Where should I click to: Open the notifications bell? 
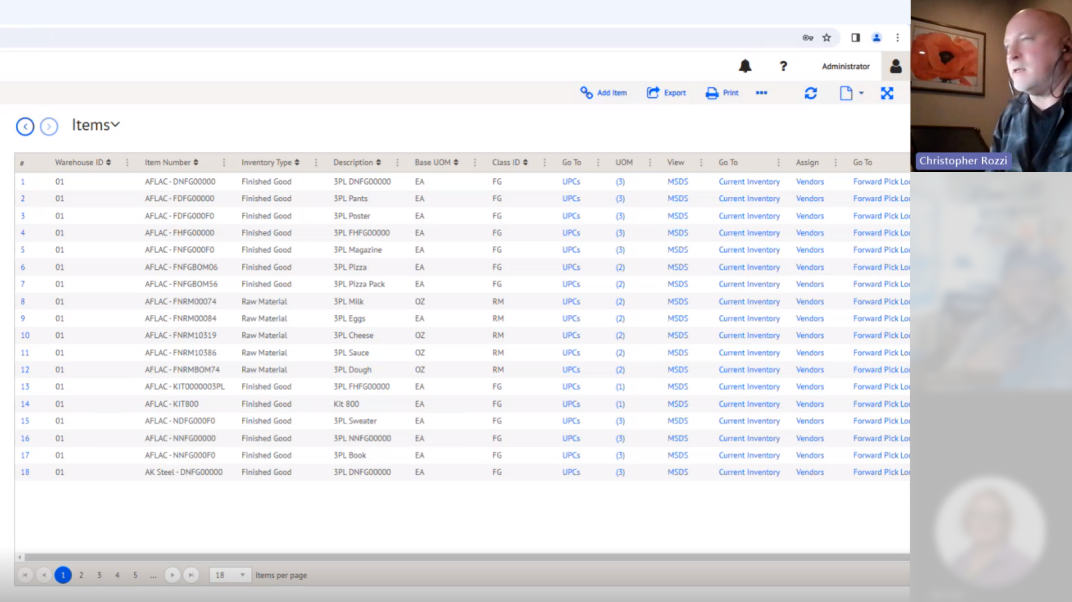745,66
